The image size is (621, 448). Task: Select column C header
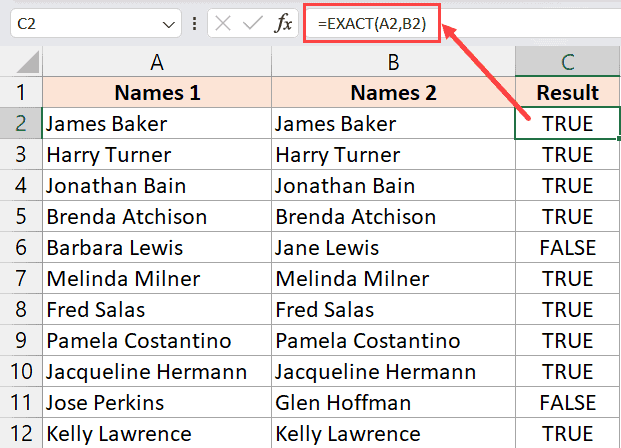(567, 62)
